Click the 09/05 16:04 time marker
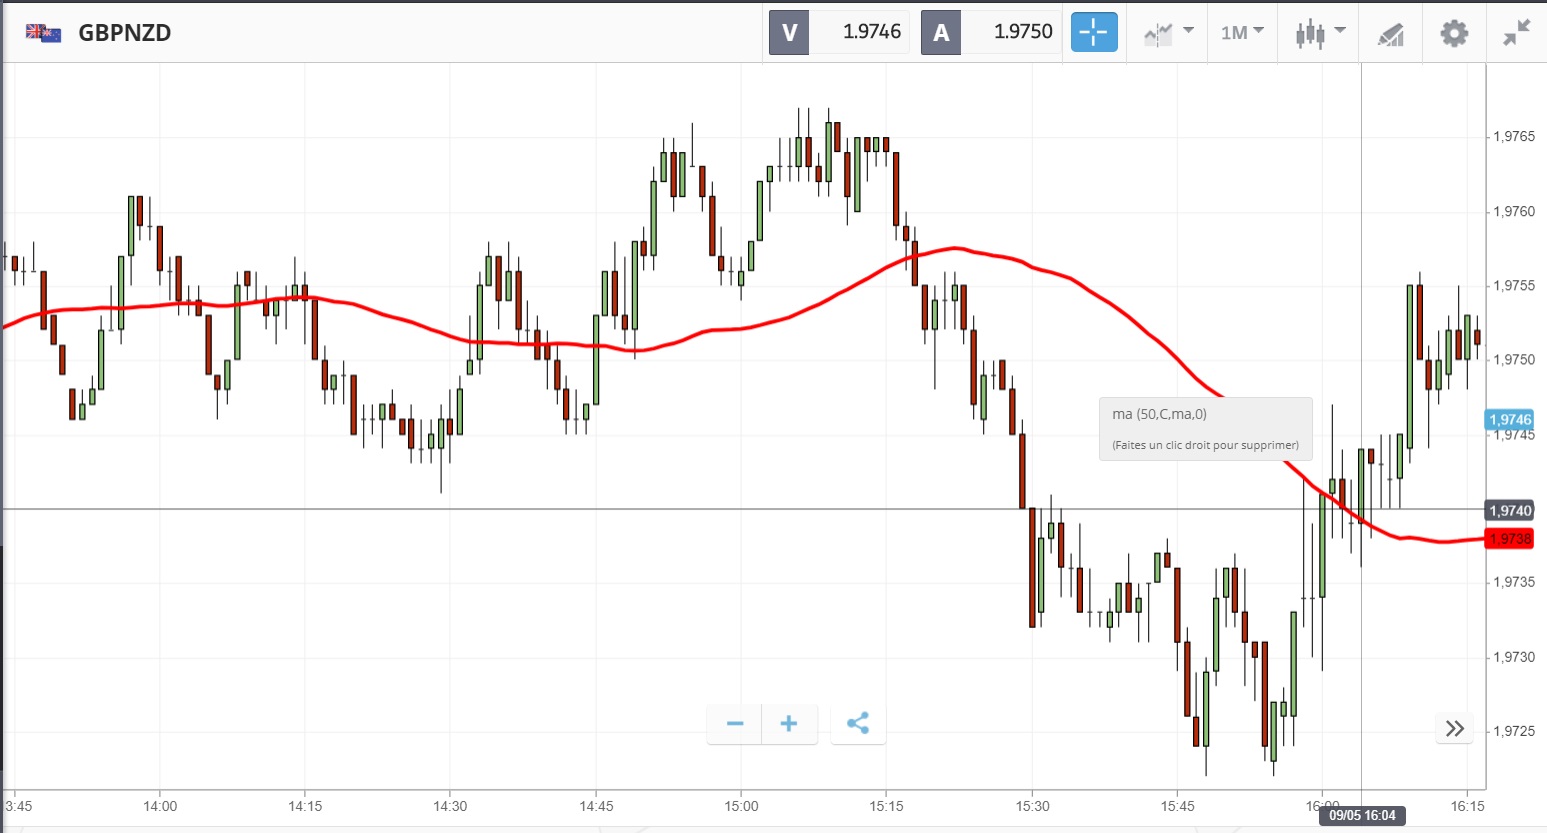Viewport: 1547px width, 833px height. coord(1362,815)
